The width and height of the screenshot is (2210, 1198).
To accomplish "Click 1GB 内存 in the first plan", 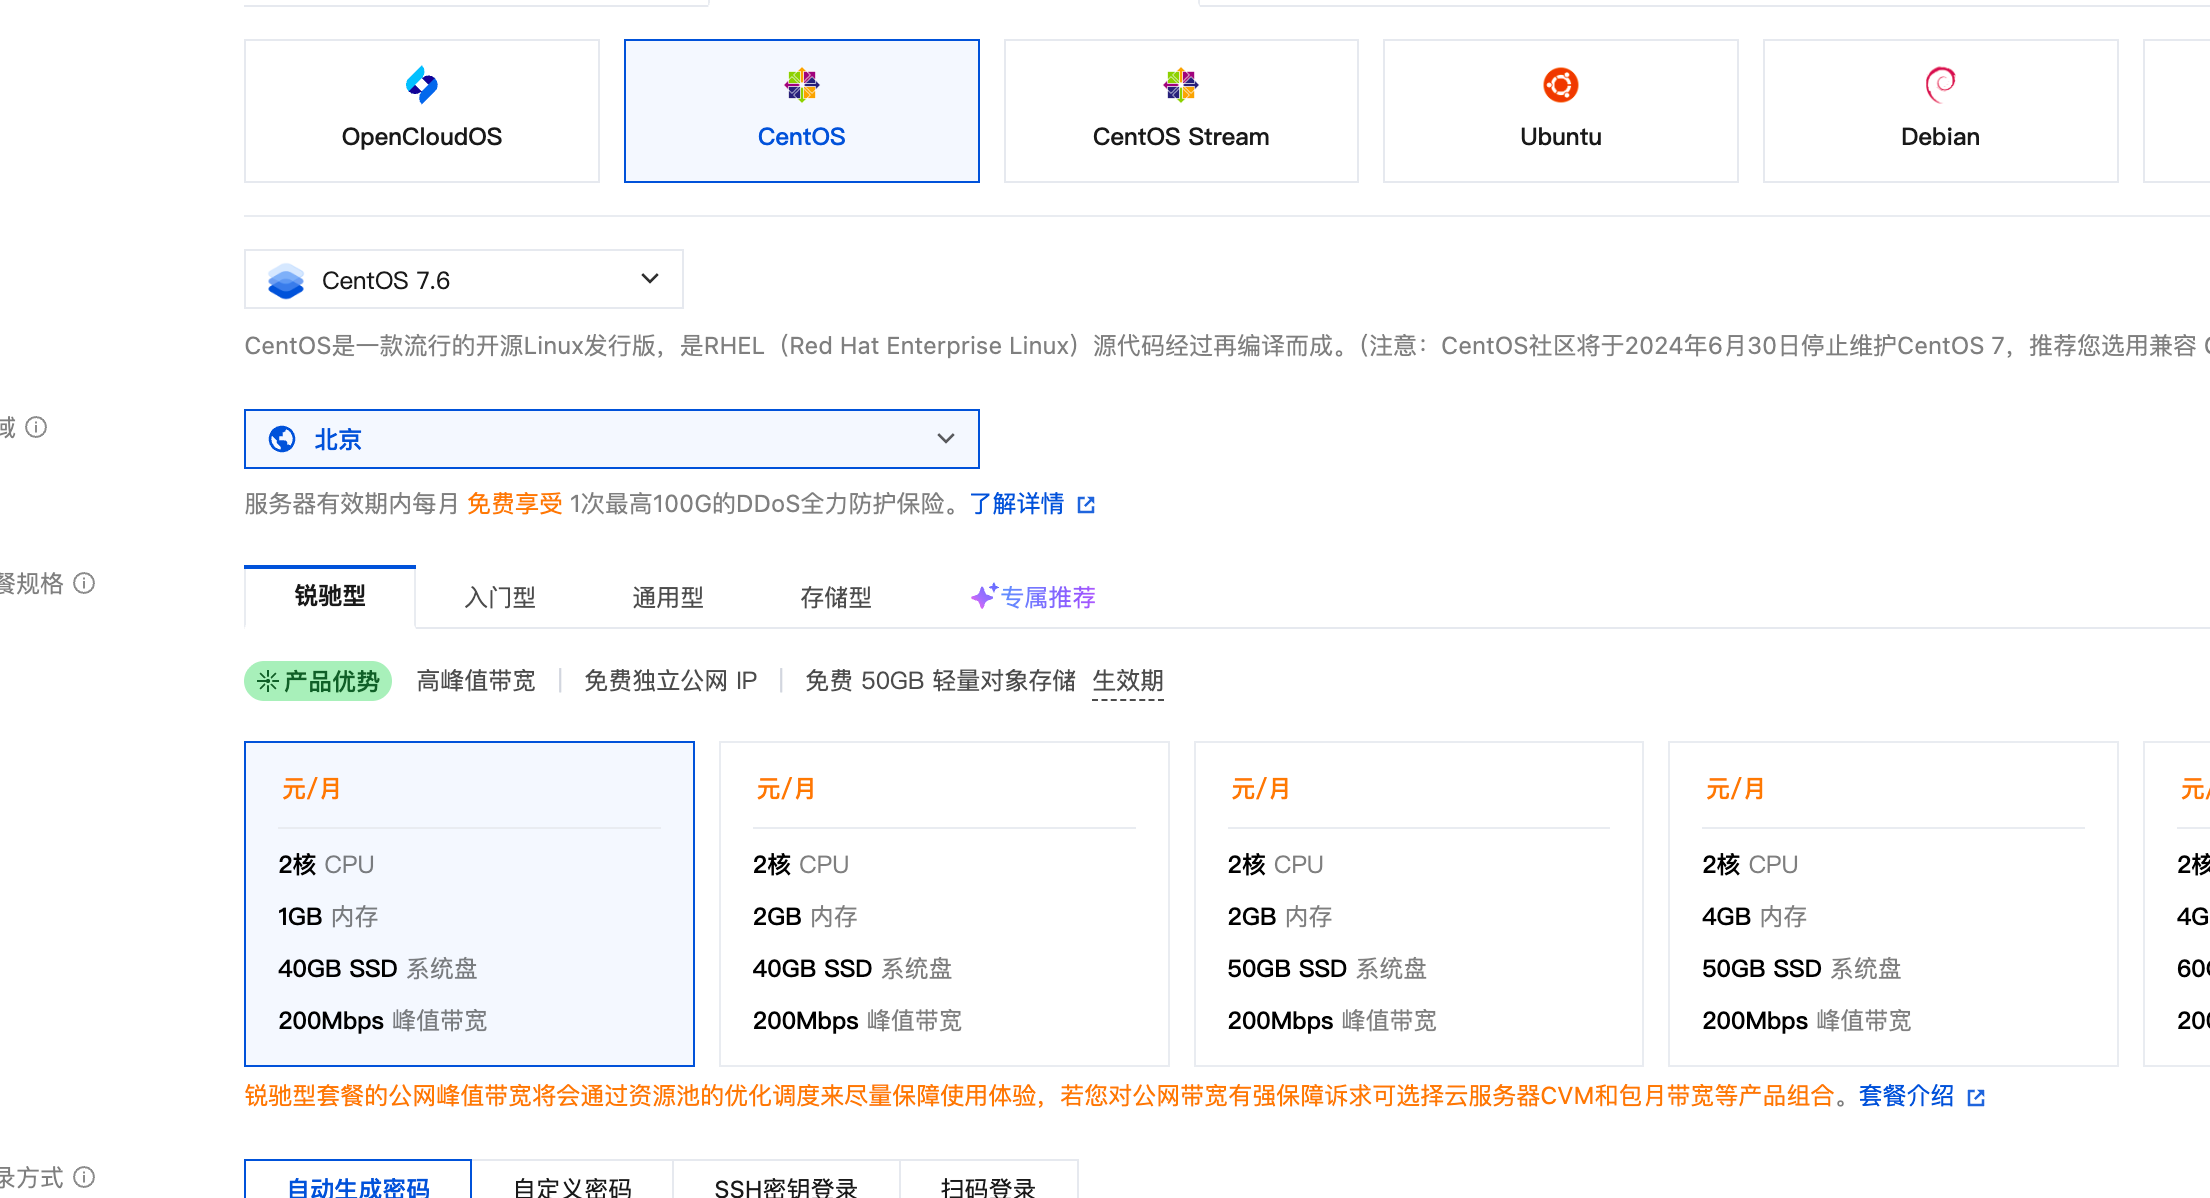I will pos(328,916).
